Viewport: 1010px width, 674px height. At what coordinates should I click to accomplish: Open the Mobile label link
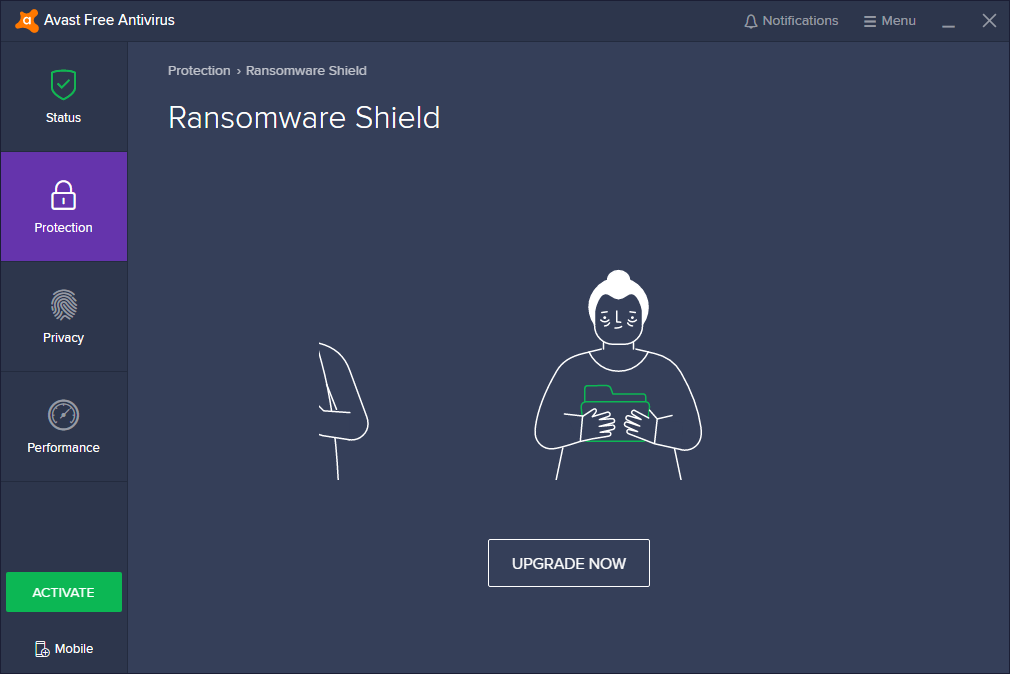(74, 649)
